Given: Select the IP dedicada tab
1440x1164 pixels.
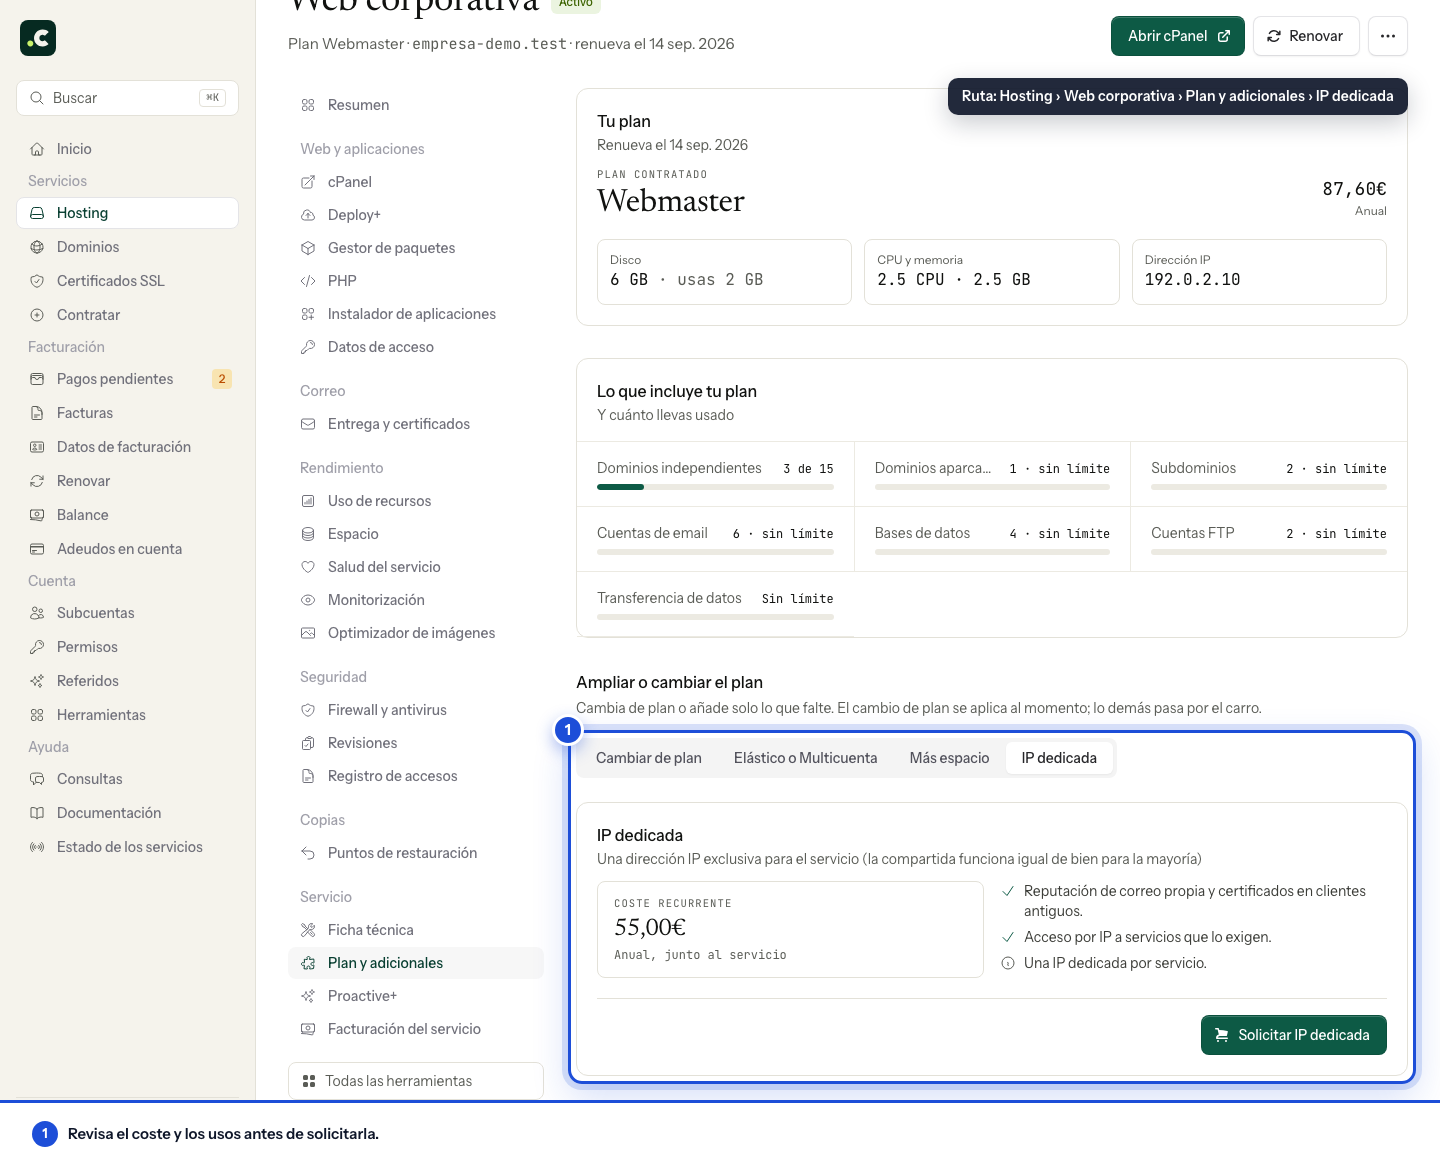Looking at the screenshot, I should (1059, 758).
